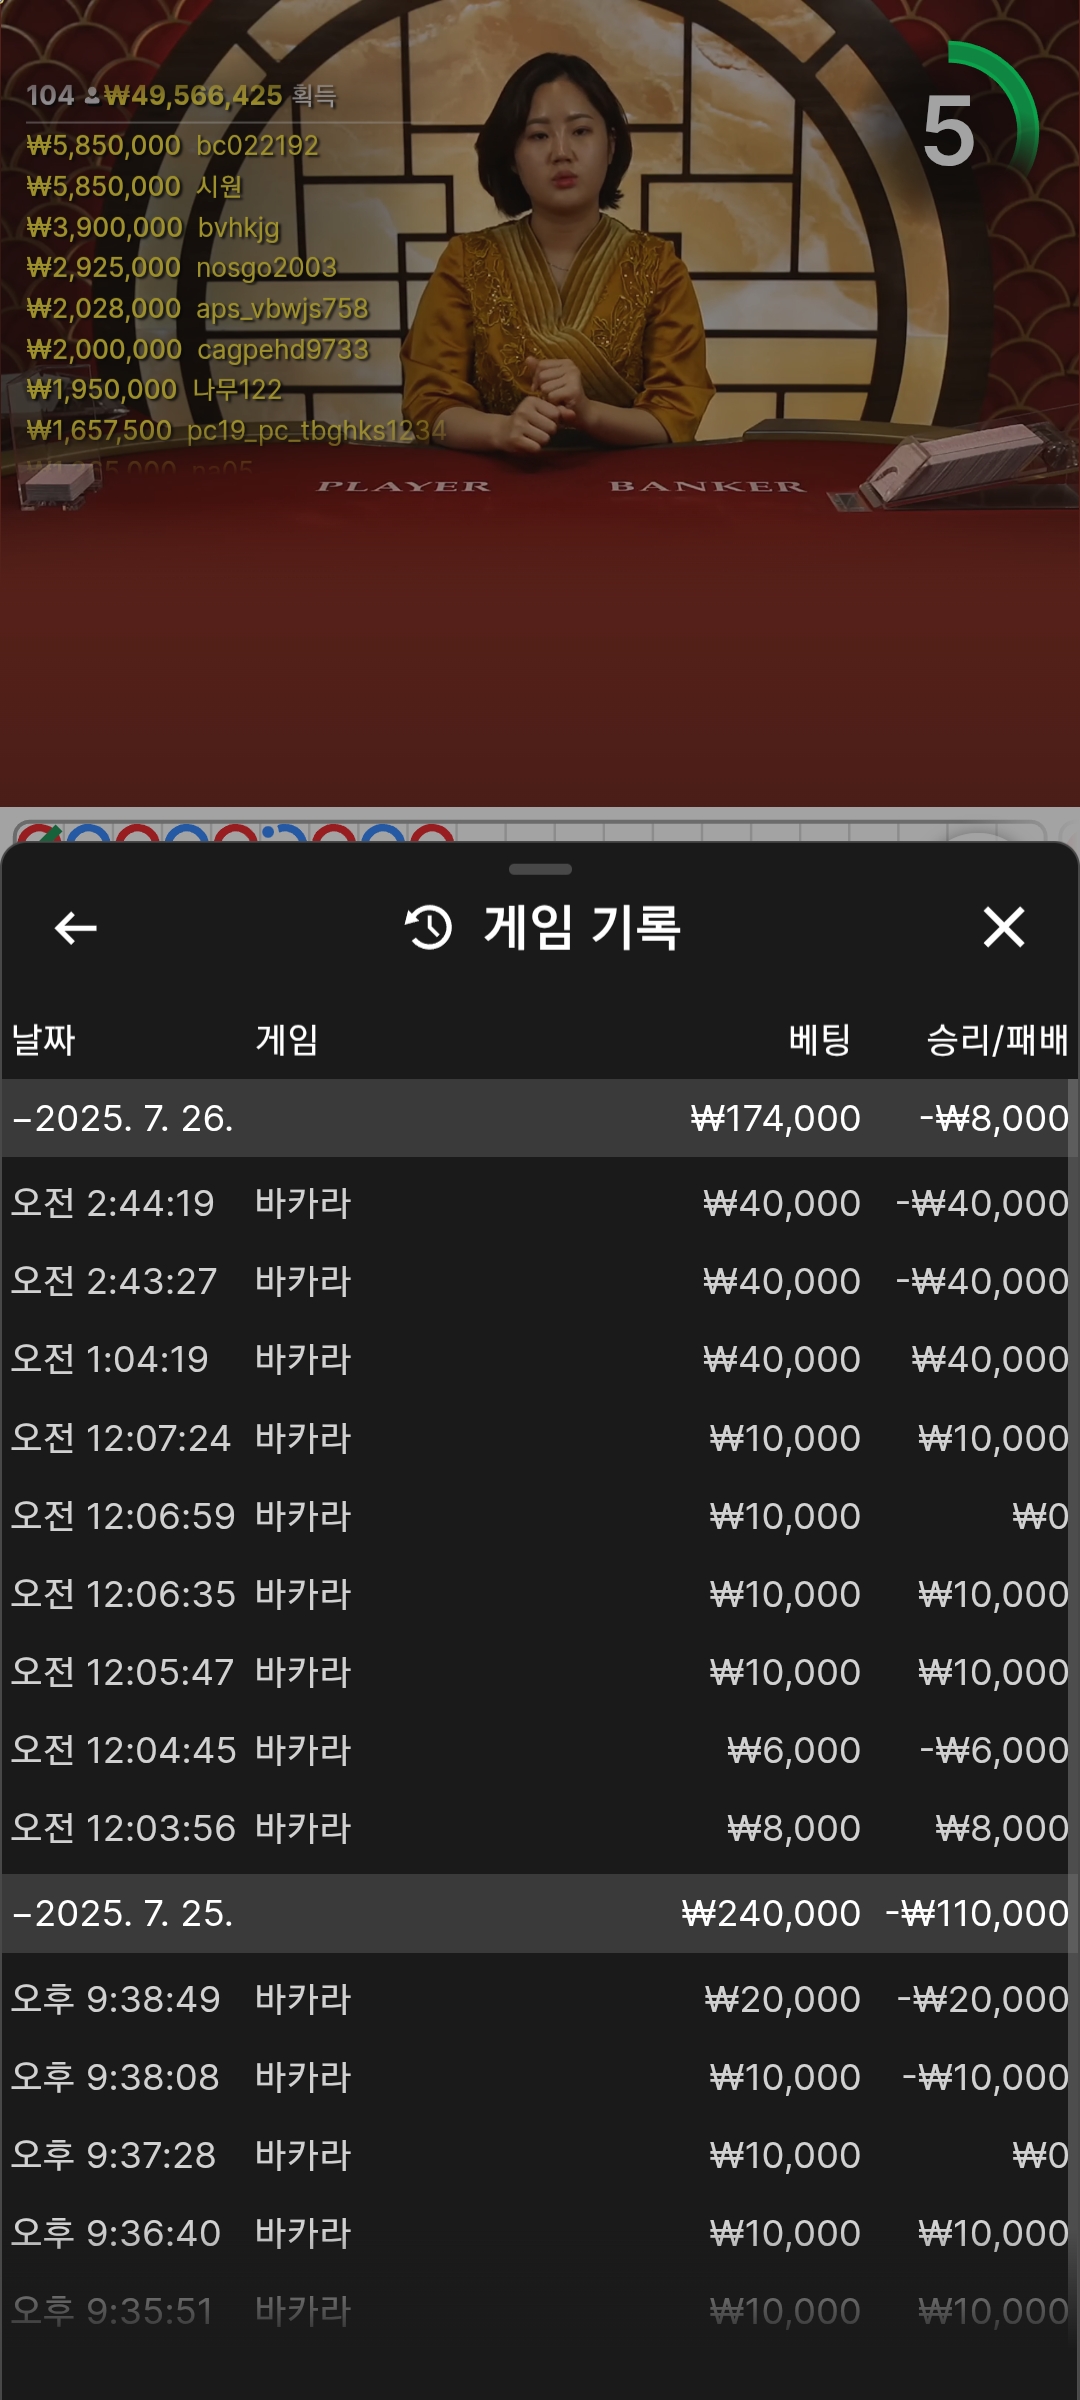Click the ₩174,000 daily bet total
1080x2400 pixels.
coord(775,1119)
